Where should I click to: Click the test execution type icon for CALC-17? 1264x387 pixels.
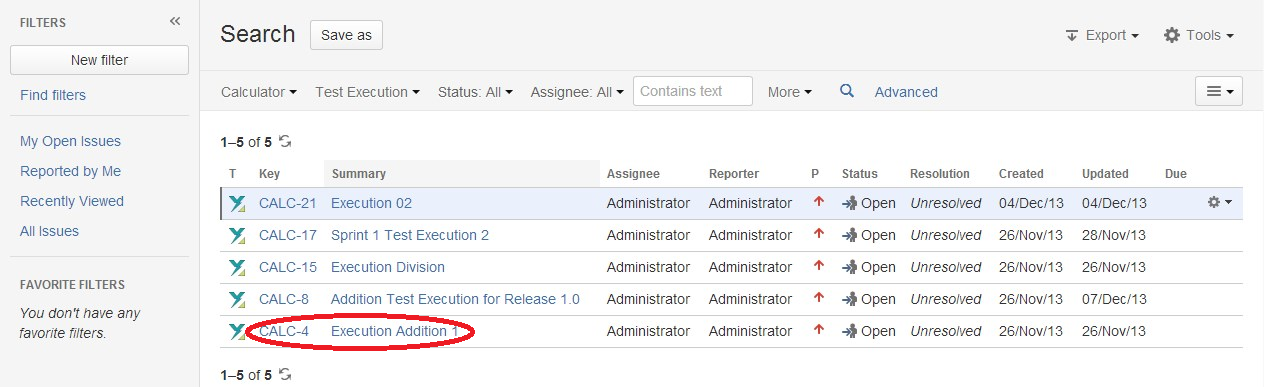pos(237,236)
